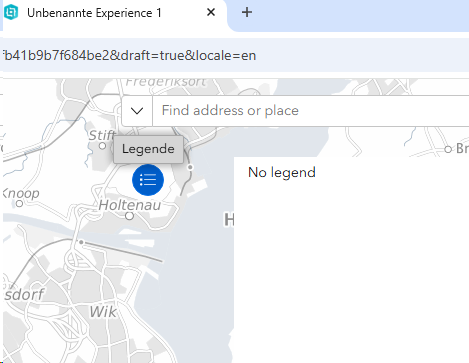Click the browser address bar URL
The width and height of the screenshot is (469, 363).
[129, 55]
